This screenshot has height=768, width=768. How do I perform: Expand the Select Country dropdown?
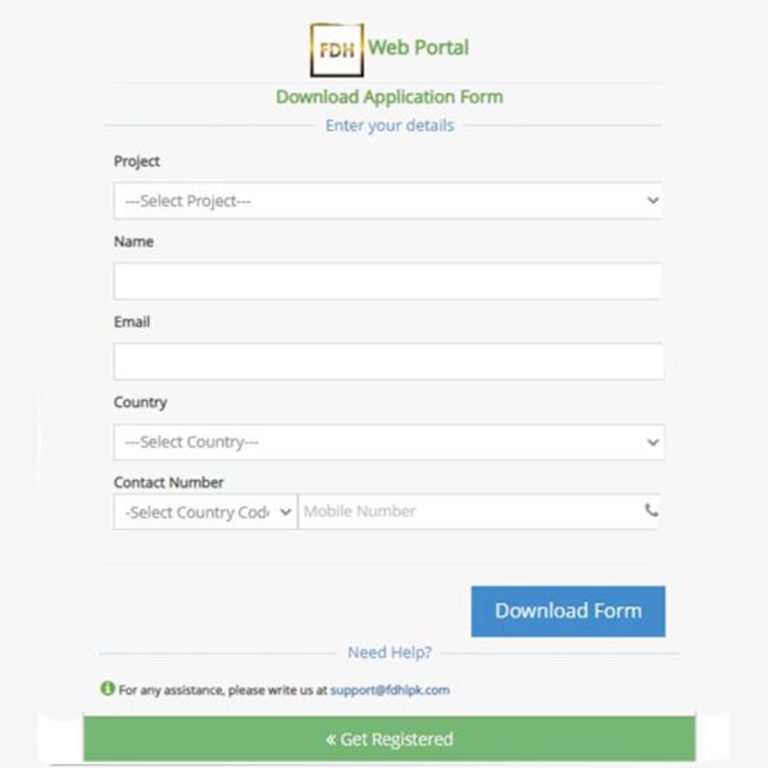[389, 442]
